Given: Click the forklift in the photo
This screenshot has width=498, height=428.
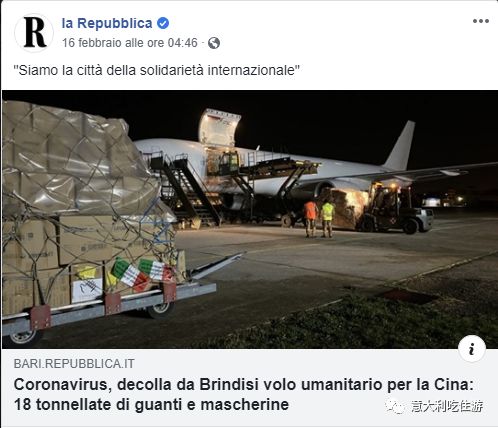Looking at the screenshot, I should point(394,208).
